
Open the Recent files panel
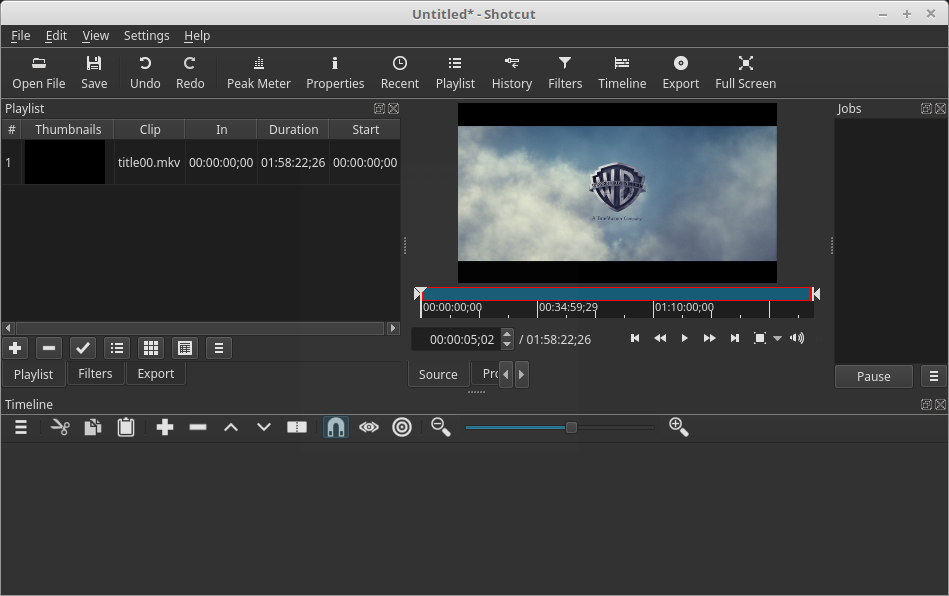coord(399,73)
